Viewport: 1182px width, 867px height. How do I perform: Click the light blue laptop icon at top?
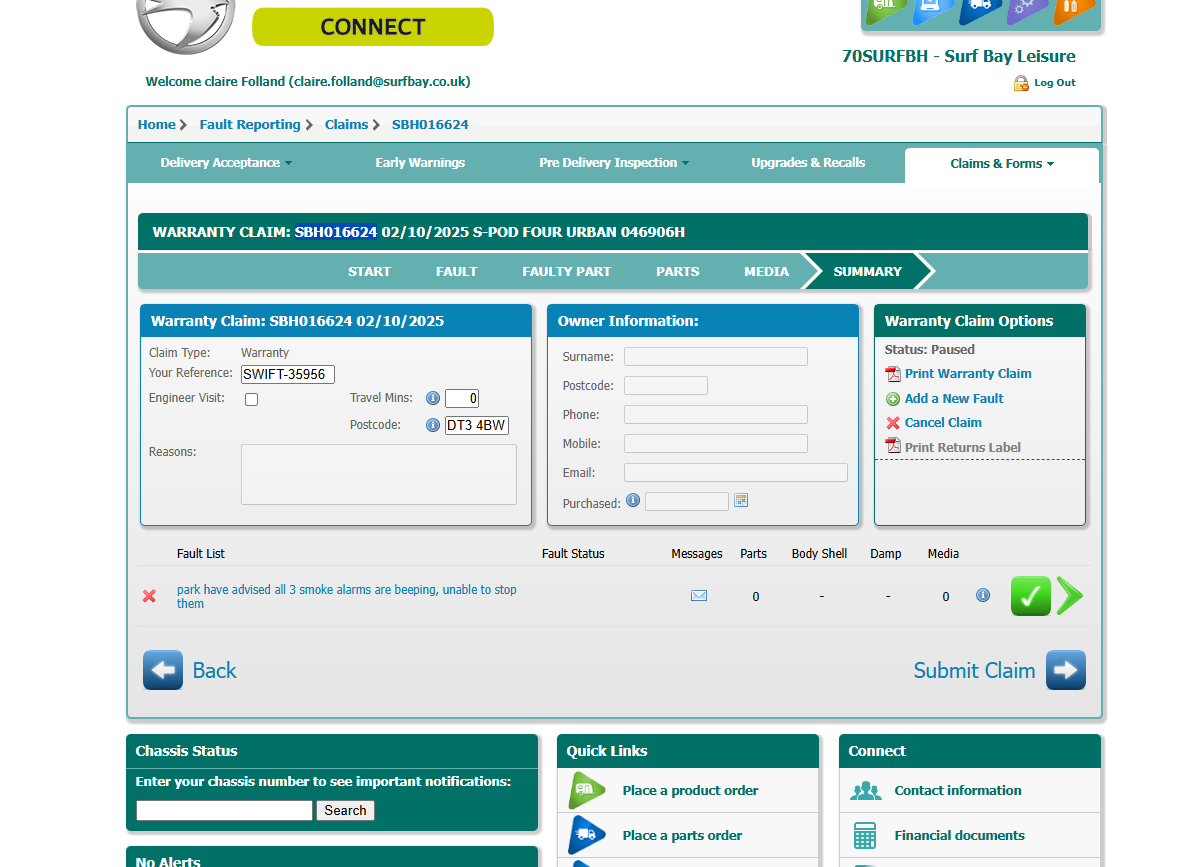click(x=933, y=11)
